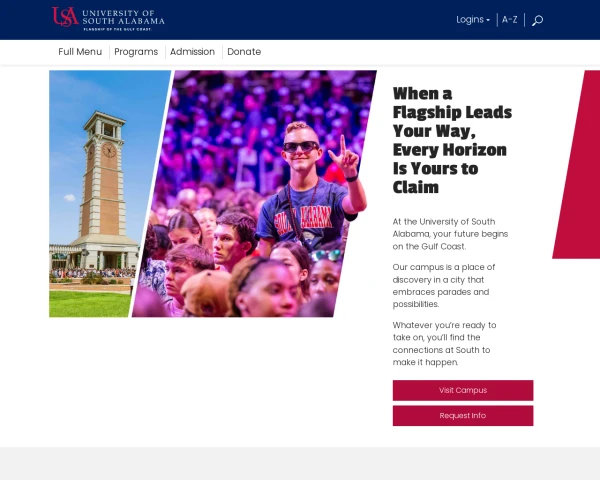Click the search magnifier icon
600x480 pixels.
tap(537, 20)
